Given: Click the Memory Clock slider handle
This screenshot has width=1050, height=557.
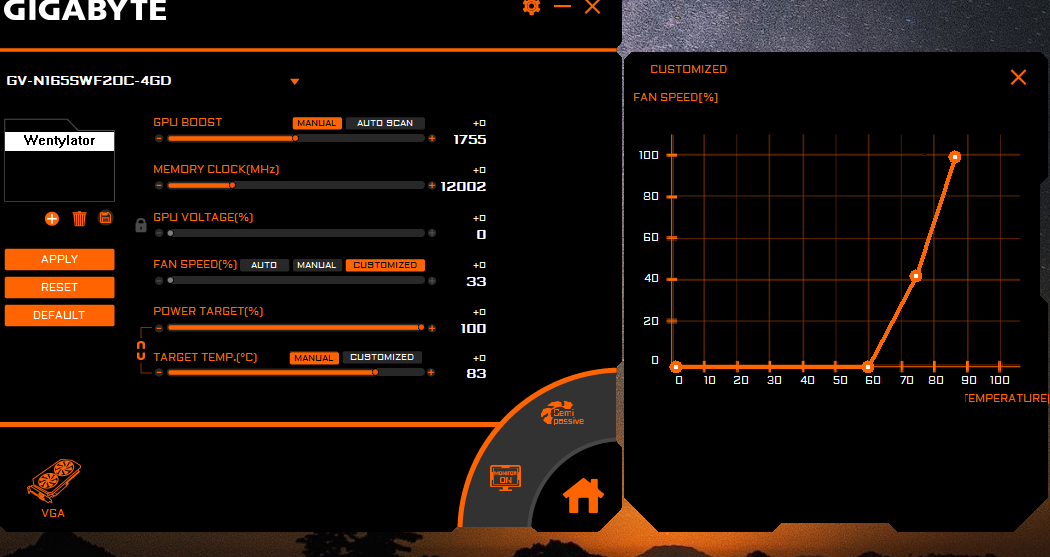Looking at the screenshot, I should click(x=232, y=185).
